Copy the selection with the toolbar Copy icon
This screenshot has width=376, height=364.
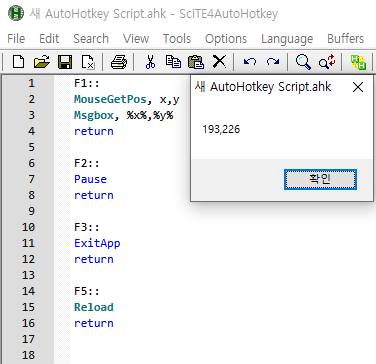point(173,62)
